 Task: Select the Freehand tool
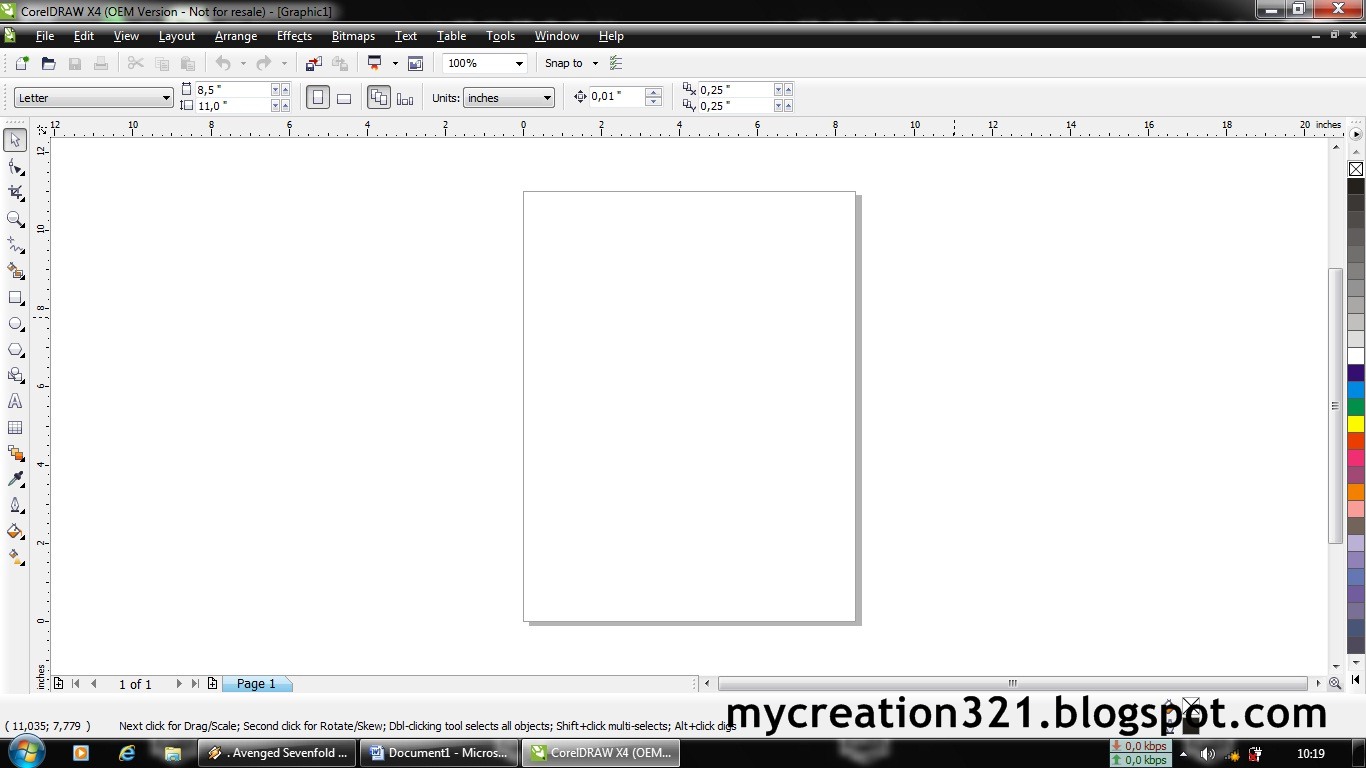point(15,245)
